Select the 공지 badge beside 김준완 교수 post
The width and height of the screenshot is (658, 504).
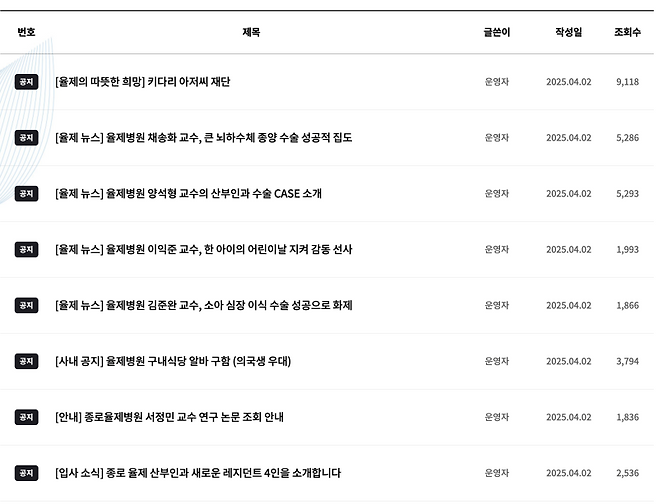pos(26,306)
